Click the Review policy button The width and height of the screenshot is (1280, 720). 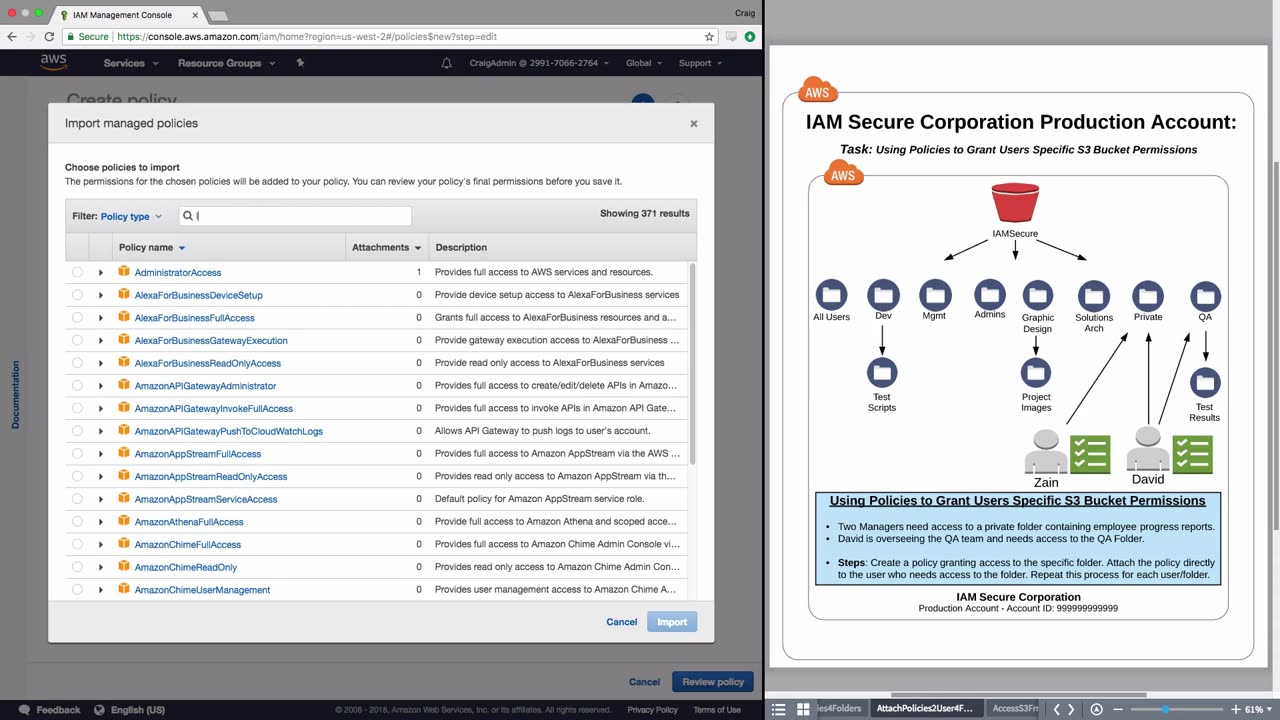coord(713,682)
